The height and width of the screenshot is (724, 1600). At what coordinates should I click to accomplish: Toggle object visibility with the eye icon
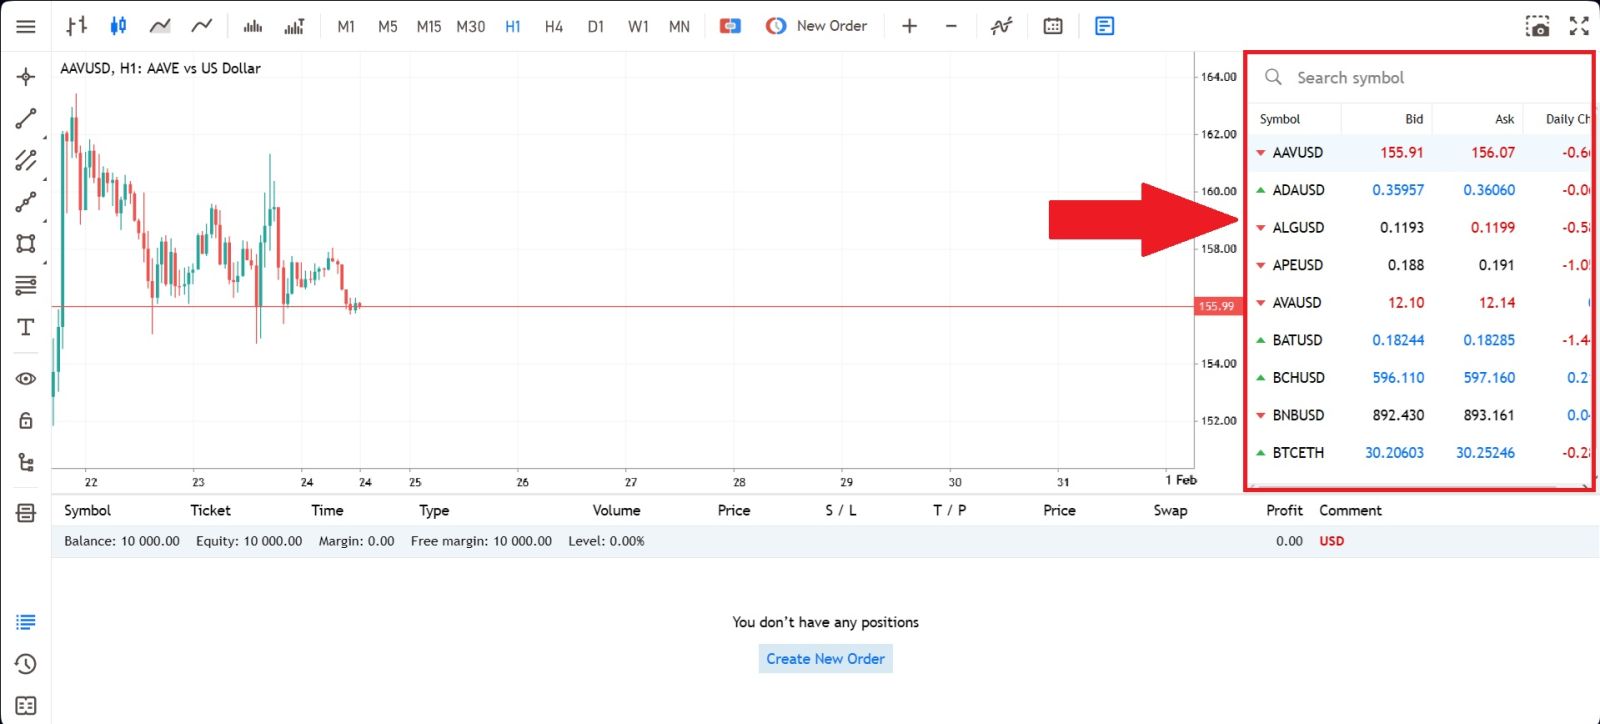[x=26, y=379]
